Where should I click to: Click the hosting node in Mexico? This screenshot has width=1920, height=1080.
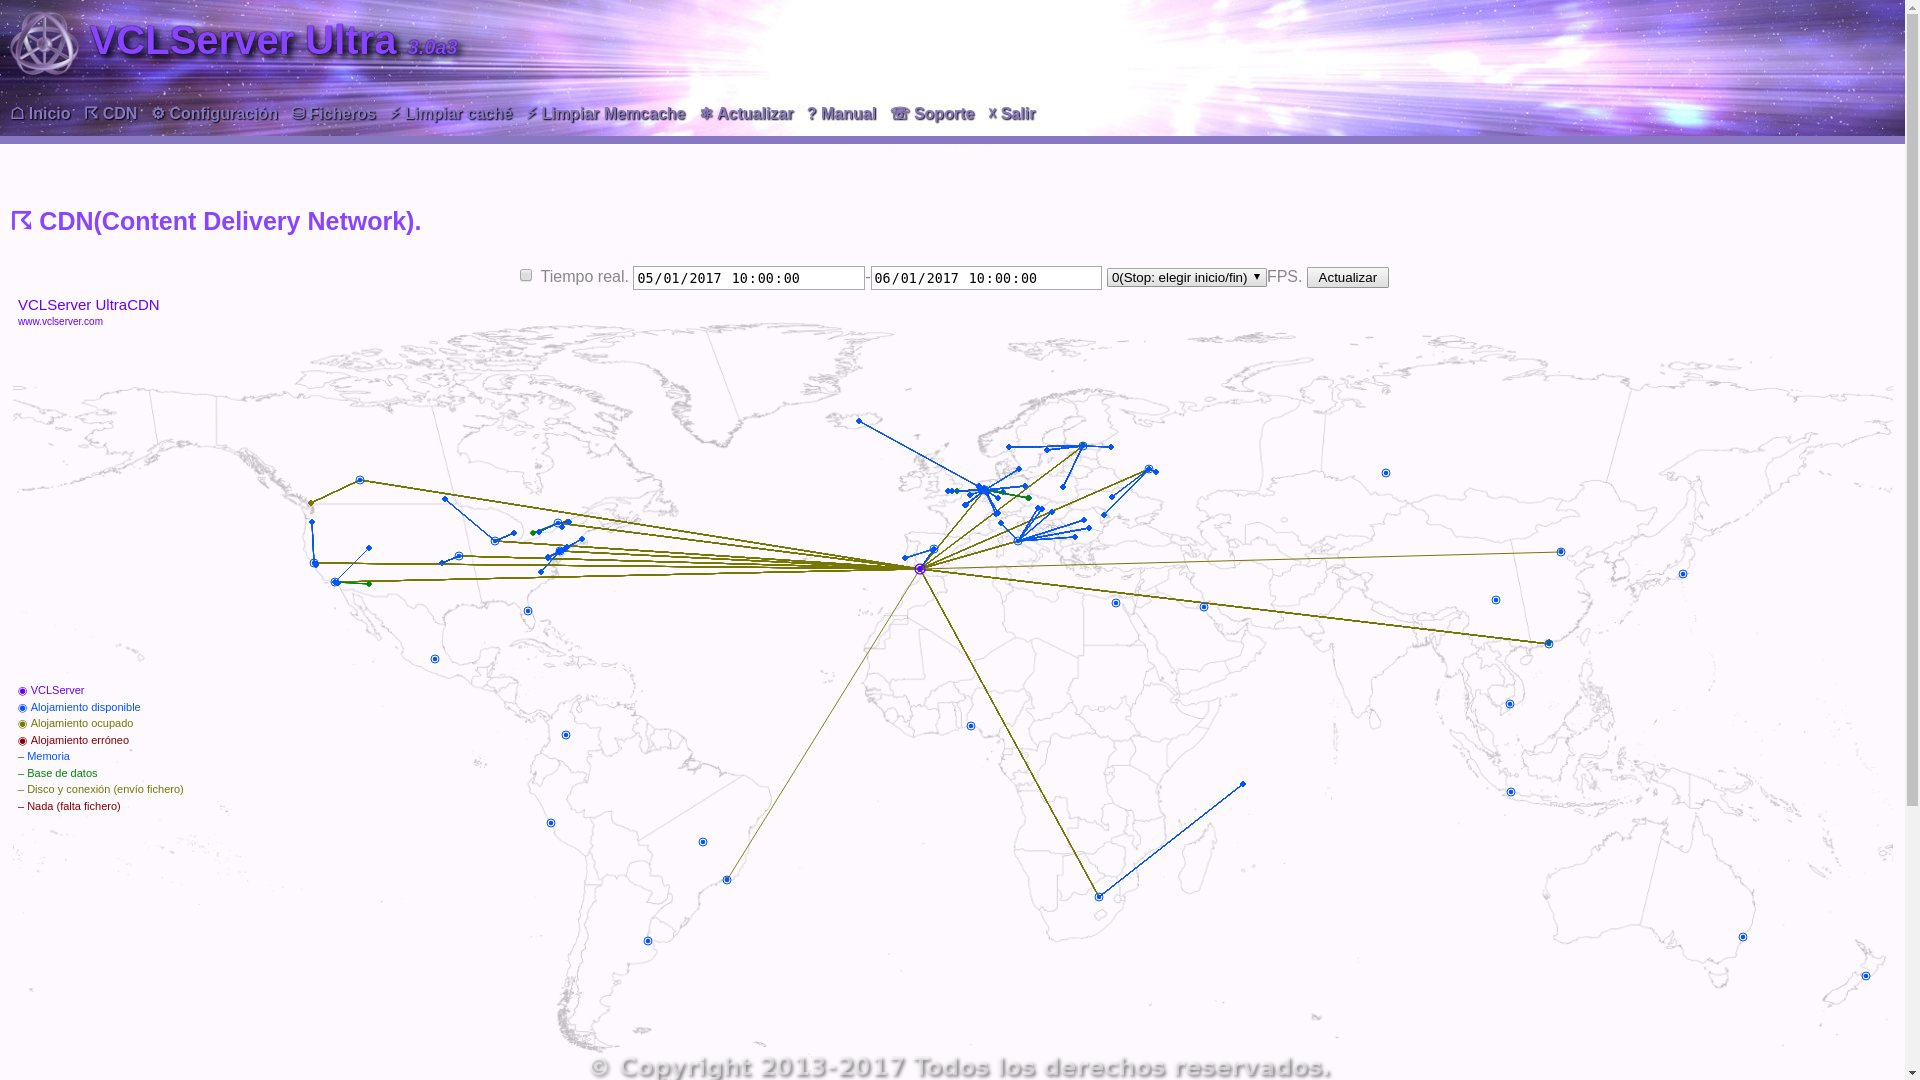435,659
